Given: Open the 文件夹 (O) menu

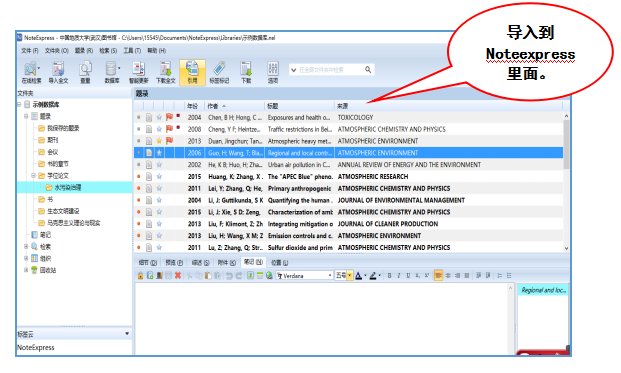Looking at the screenshot, I should [57, 51].
